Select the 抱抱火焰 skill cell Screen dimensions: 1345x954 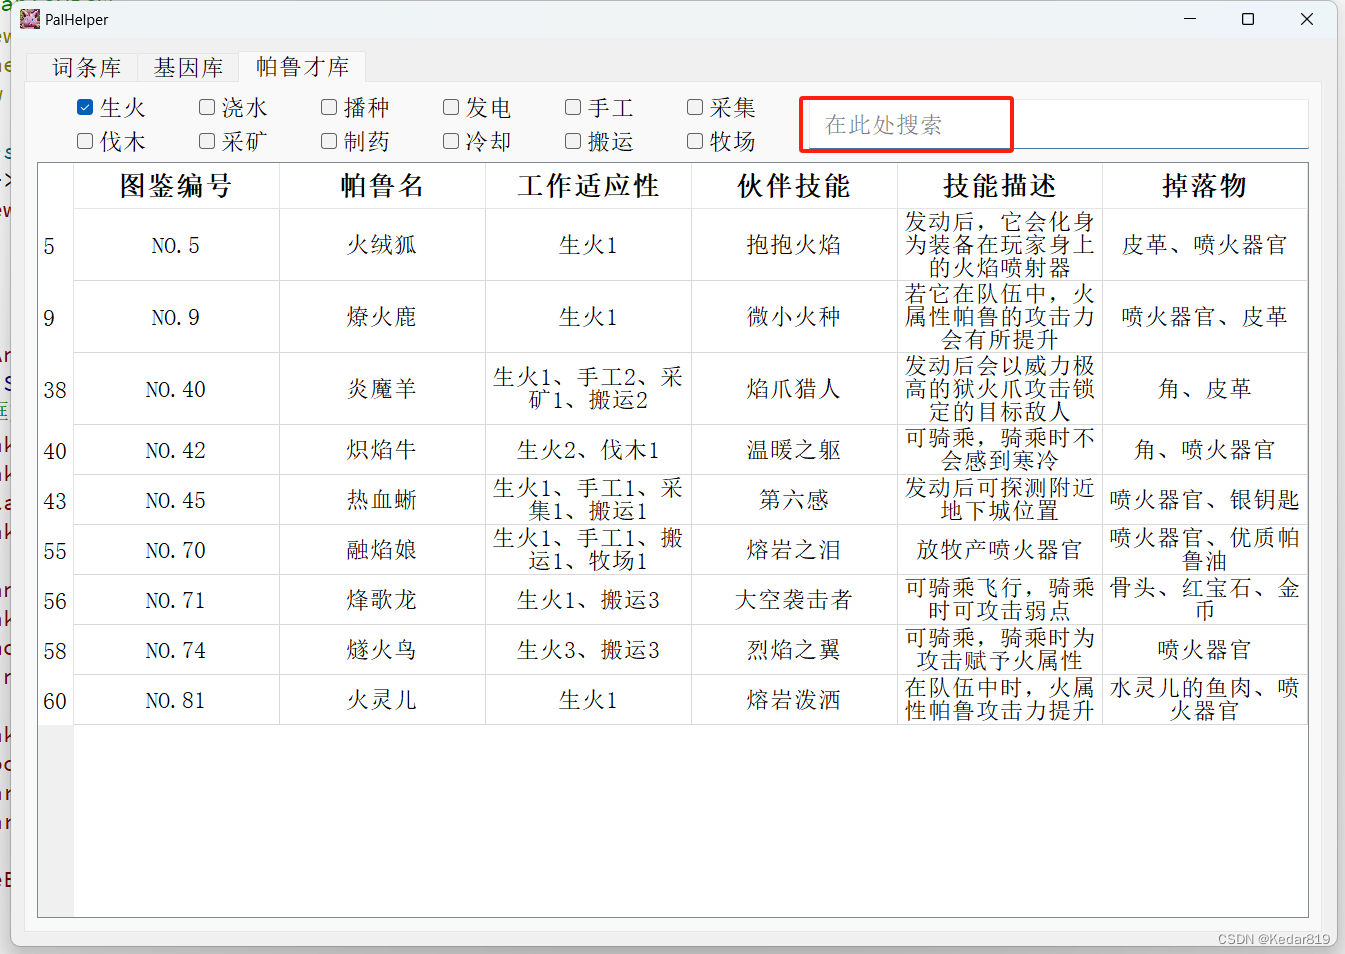(794, 245)
